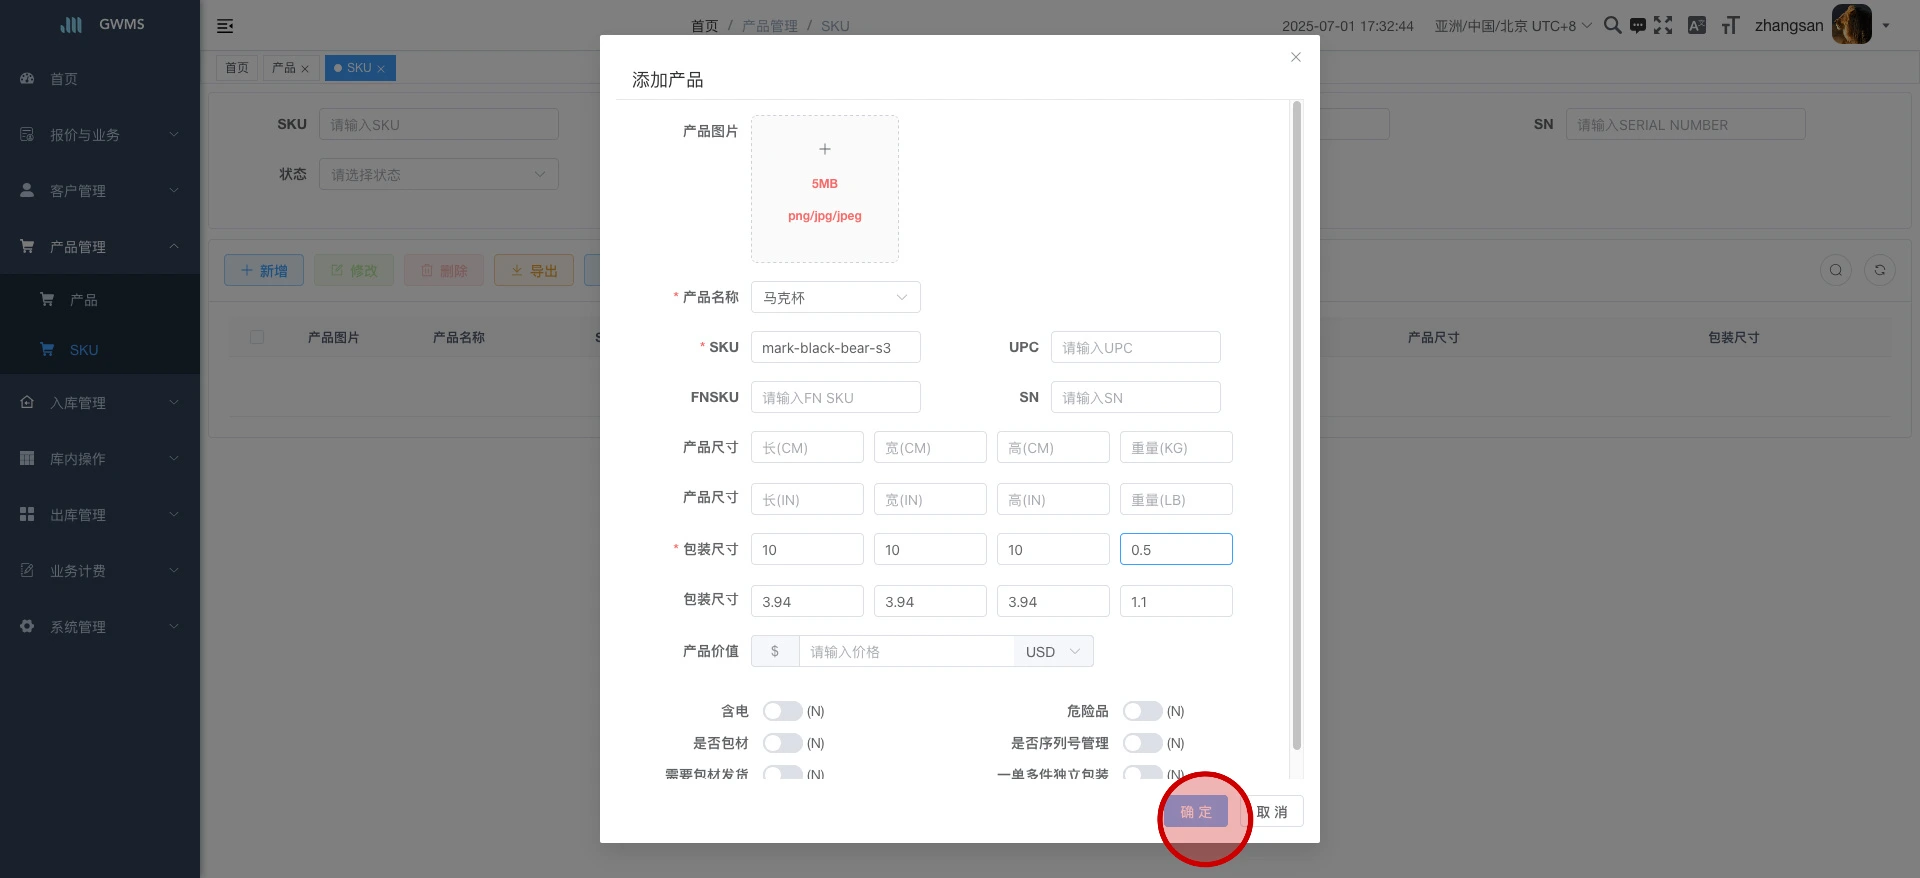Enable the 是否序列号管理 switch
The width and height of the screenshot is (1920, 878).
click(x=1142, y=743)
